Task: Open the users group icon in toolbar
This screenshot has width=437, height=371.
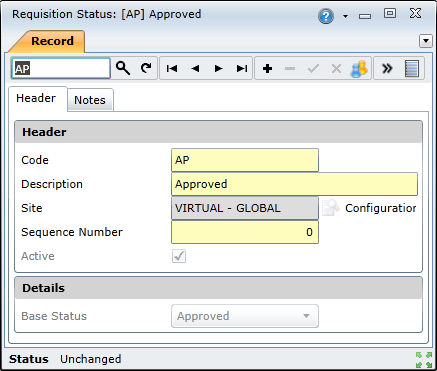Action: [359, 69]
